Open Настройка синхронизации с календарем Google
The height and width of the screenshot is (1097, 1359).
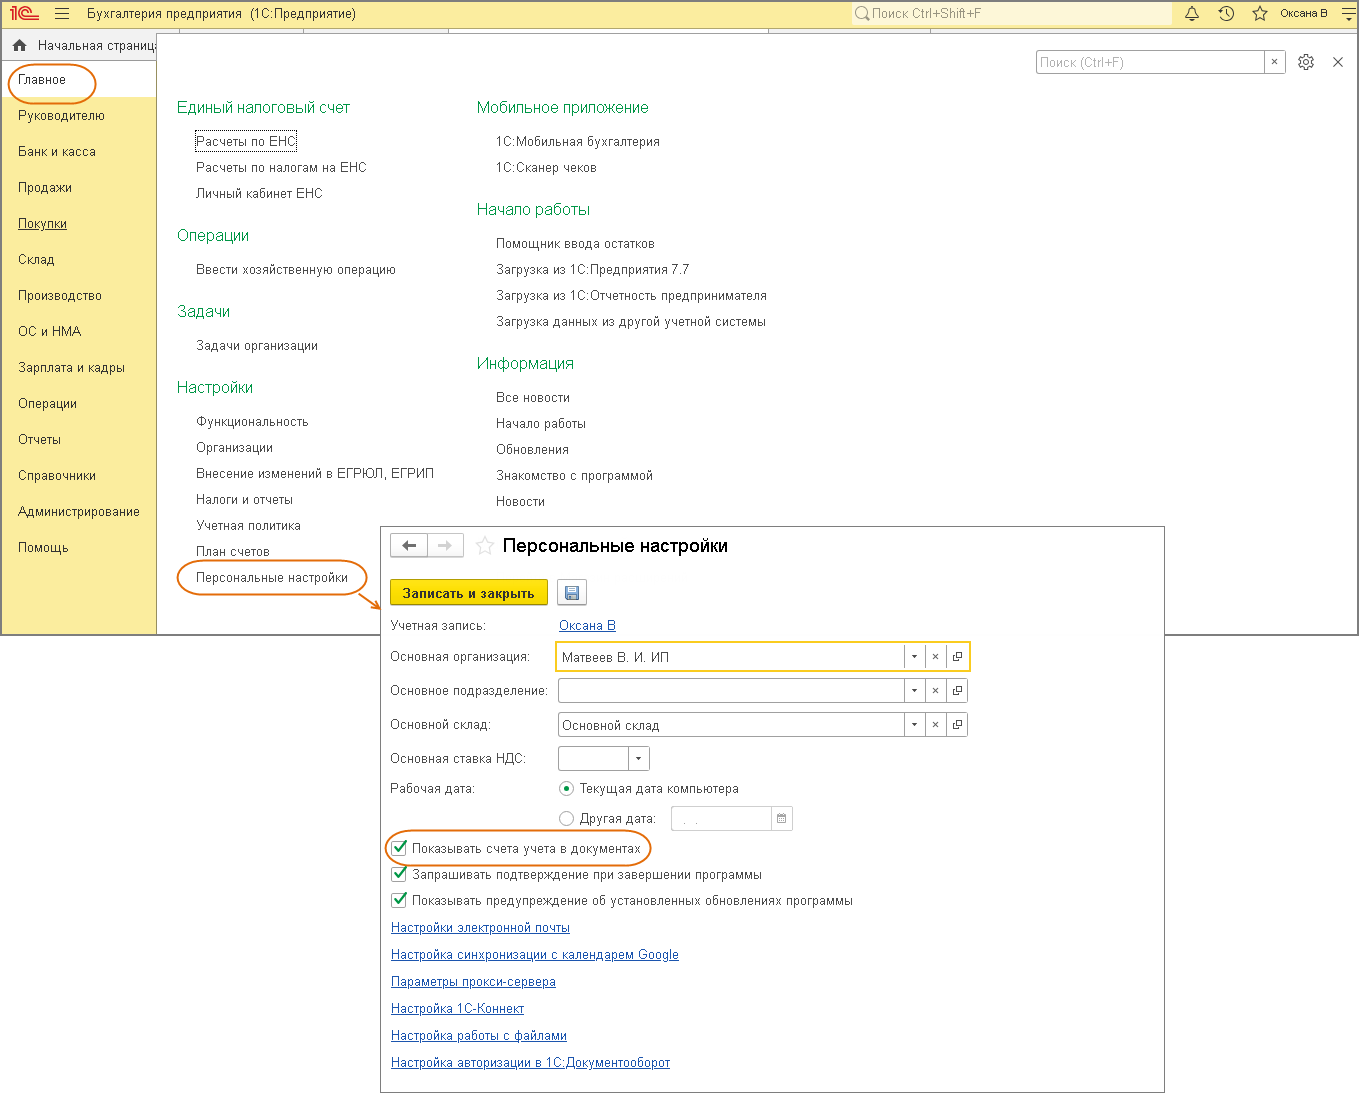pos(535,955)
